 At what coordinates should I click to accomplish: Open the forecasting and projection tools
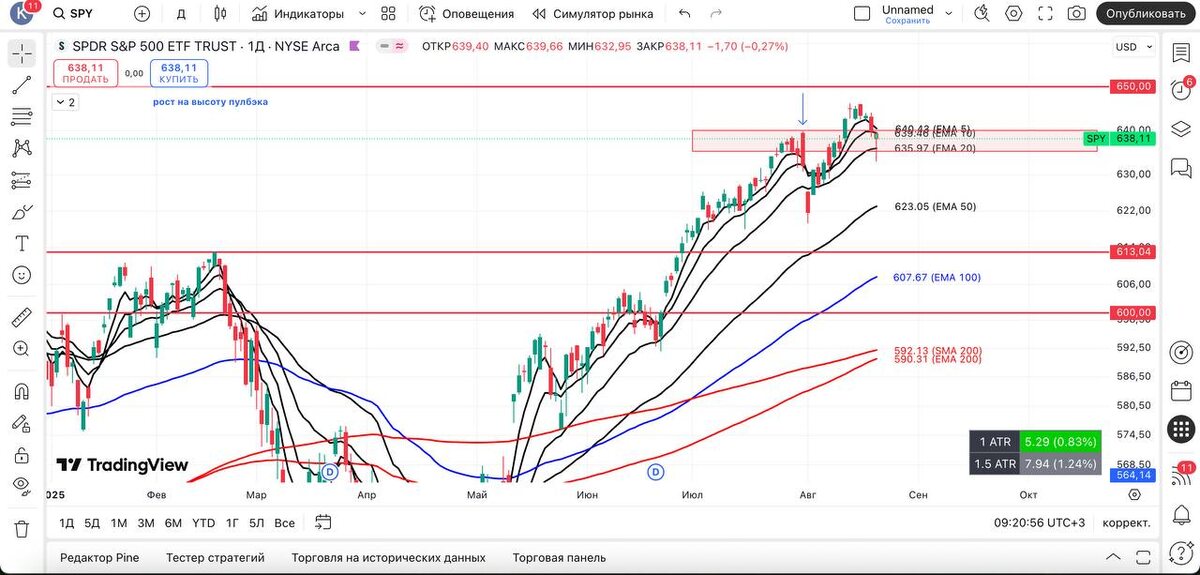[21, 181]
